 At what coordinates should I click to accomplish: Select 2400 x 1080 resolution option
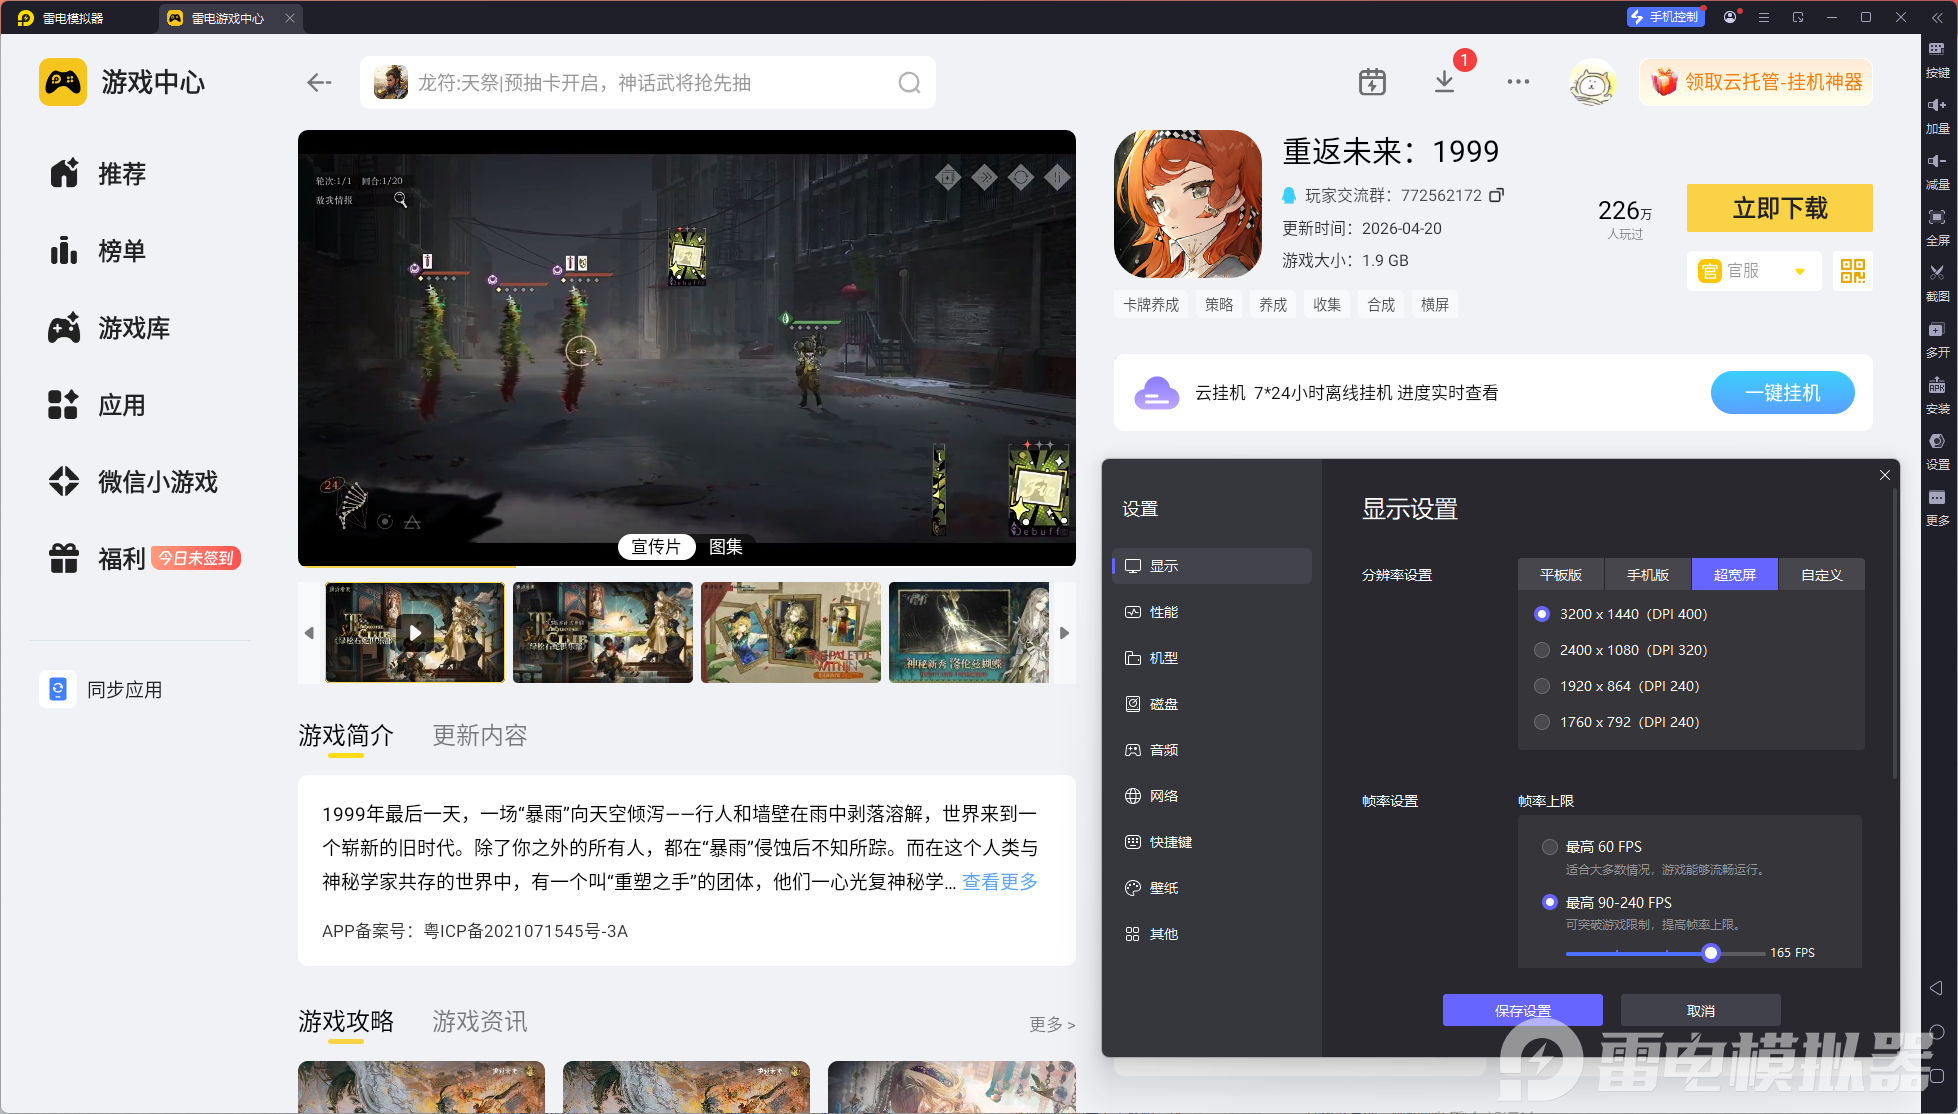coord(1542,650)
